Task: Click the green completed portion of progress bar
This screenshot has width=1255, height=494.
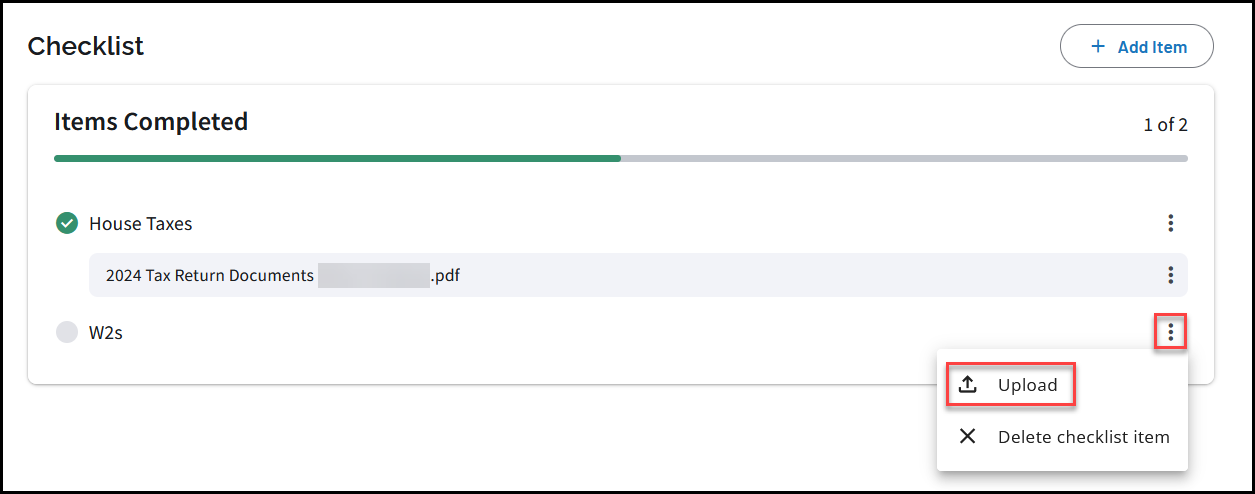Action: click(x=337, y=158)
